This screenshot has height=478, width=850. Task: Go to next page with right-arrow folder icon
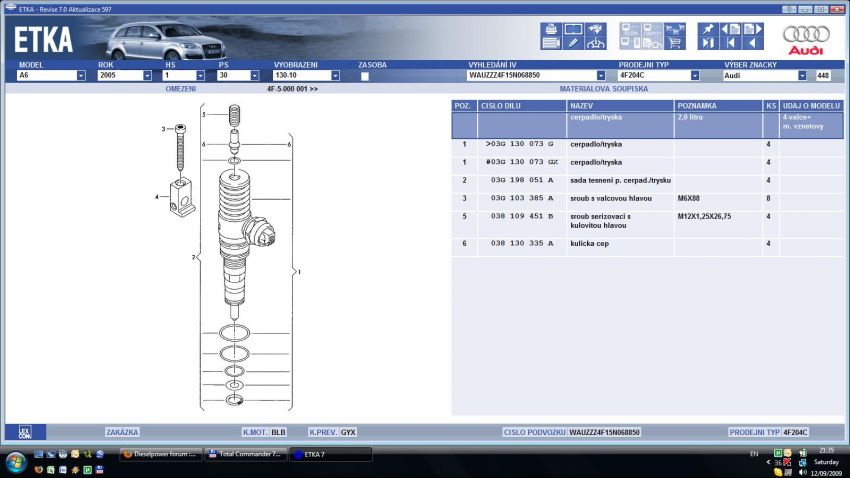click(x=753, y=29)
